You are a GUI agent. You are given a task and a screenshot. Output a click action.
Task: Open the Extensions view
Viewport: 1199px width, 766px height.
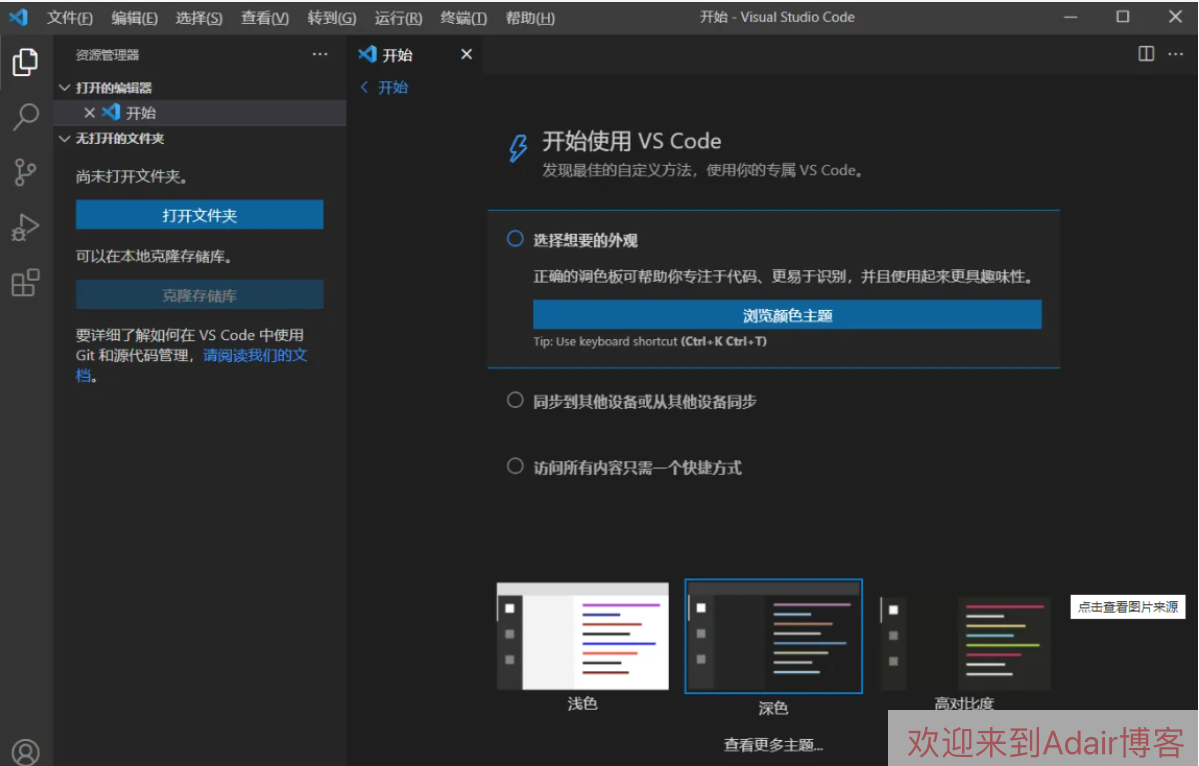point(25,282)
